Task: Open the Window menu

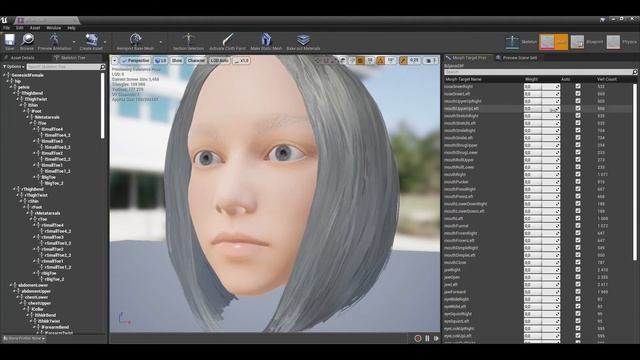Action: [53, 28]
